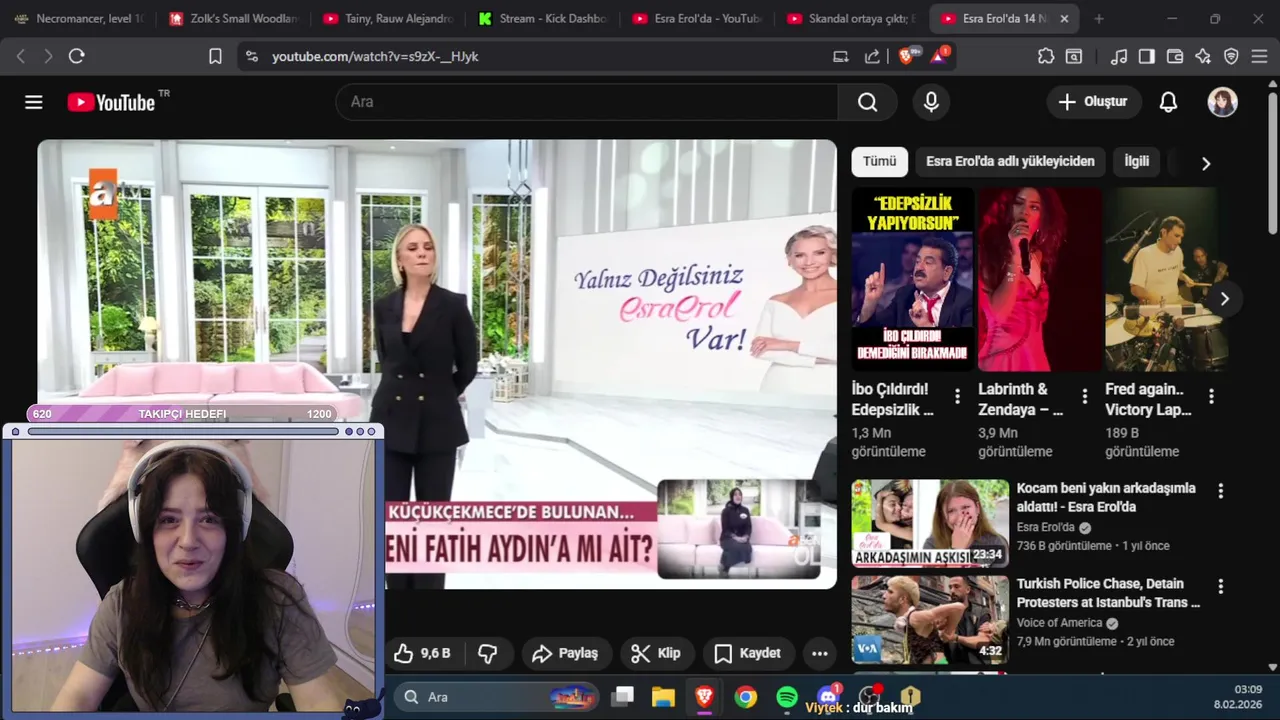
Task: Share this page from the address bar
Action: pyautogui.click(x=872, y=56)
